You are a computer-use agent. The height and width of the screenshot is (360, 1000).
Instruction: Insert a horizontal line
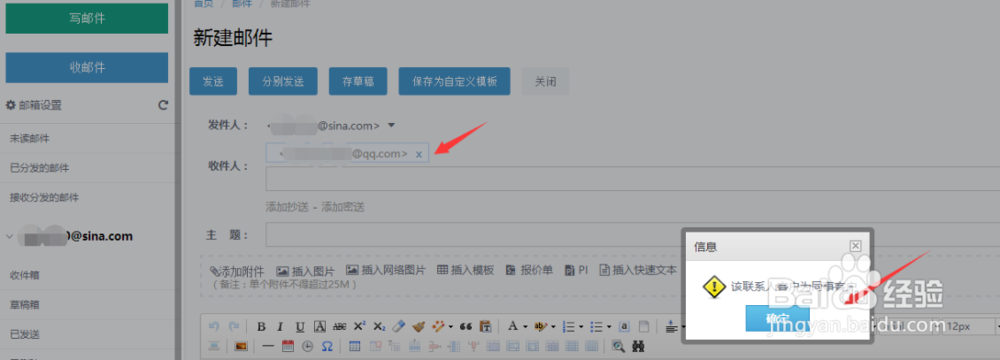click(x=268, y=346)
